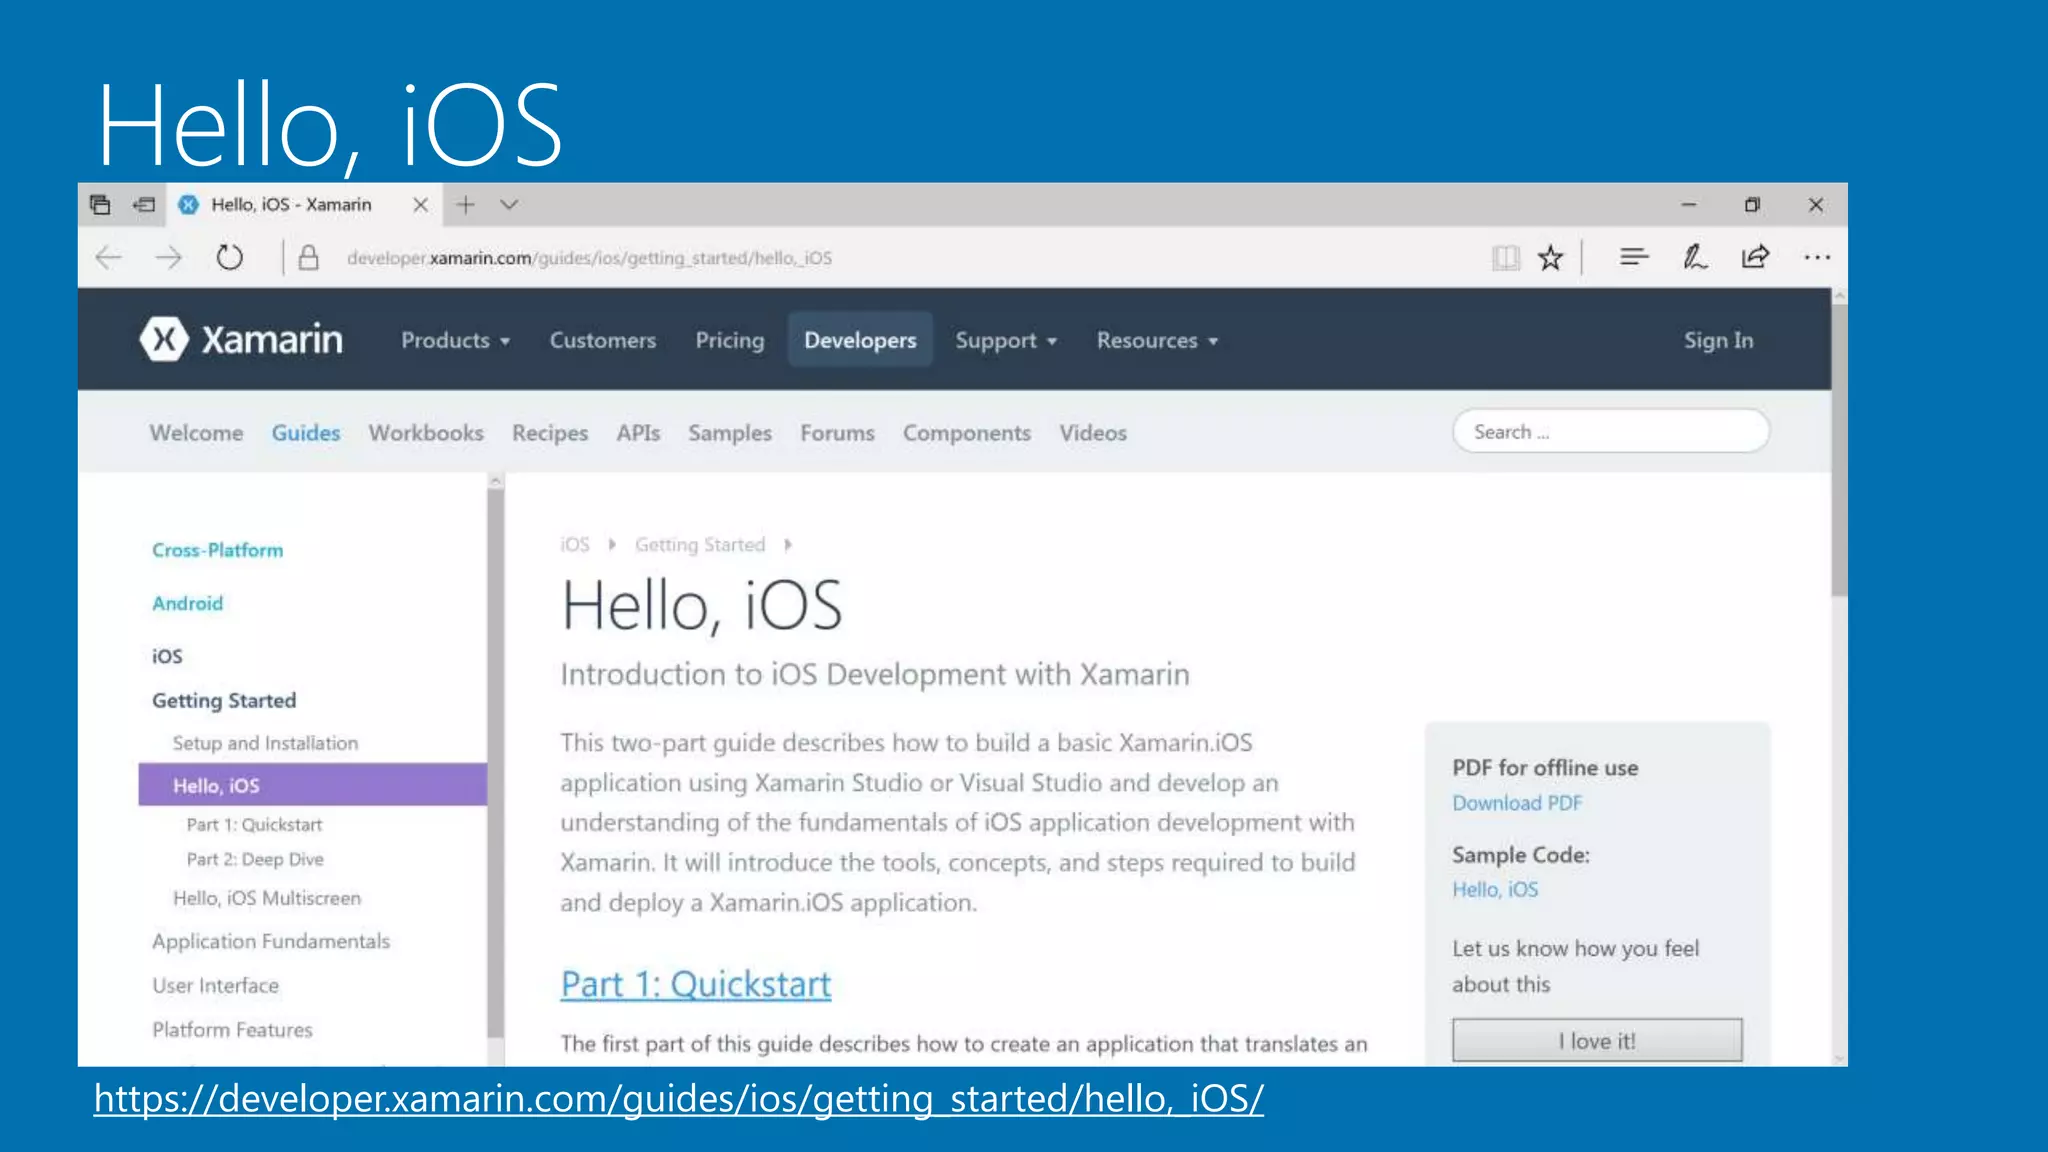Add page to favorites star icon
Viewport: 2048px width, 1152px height.
pos(1551,258)
